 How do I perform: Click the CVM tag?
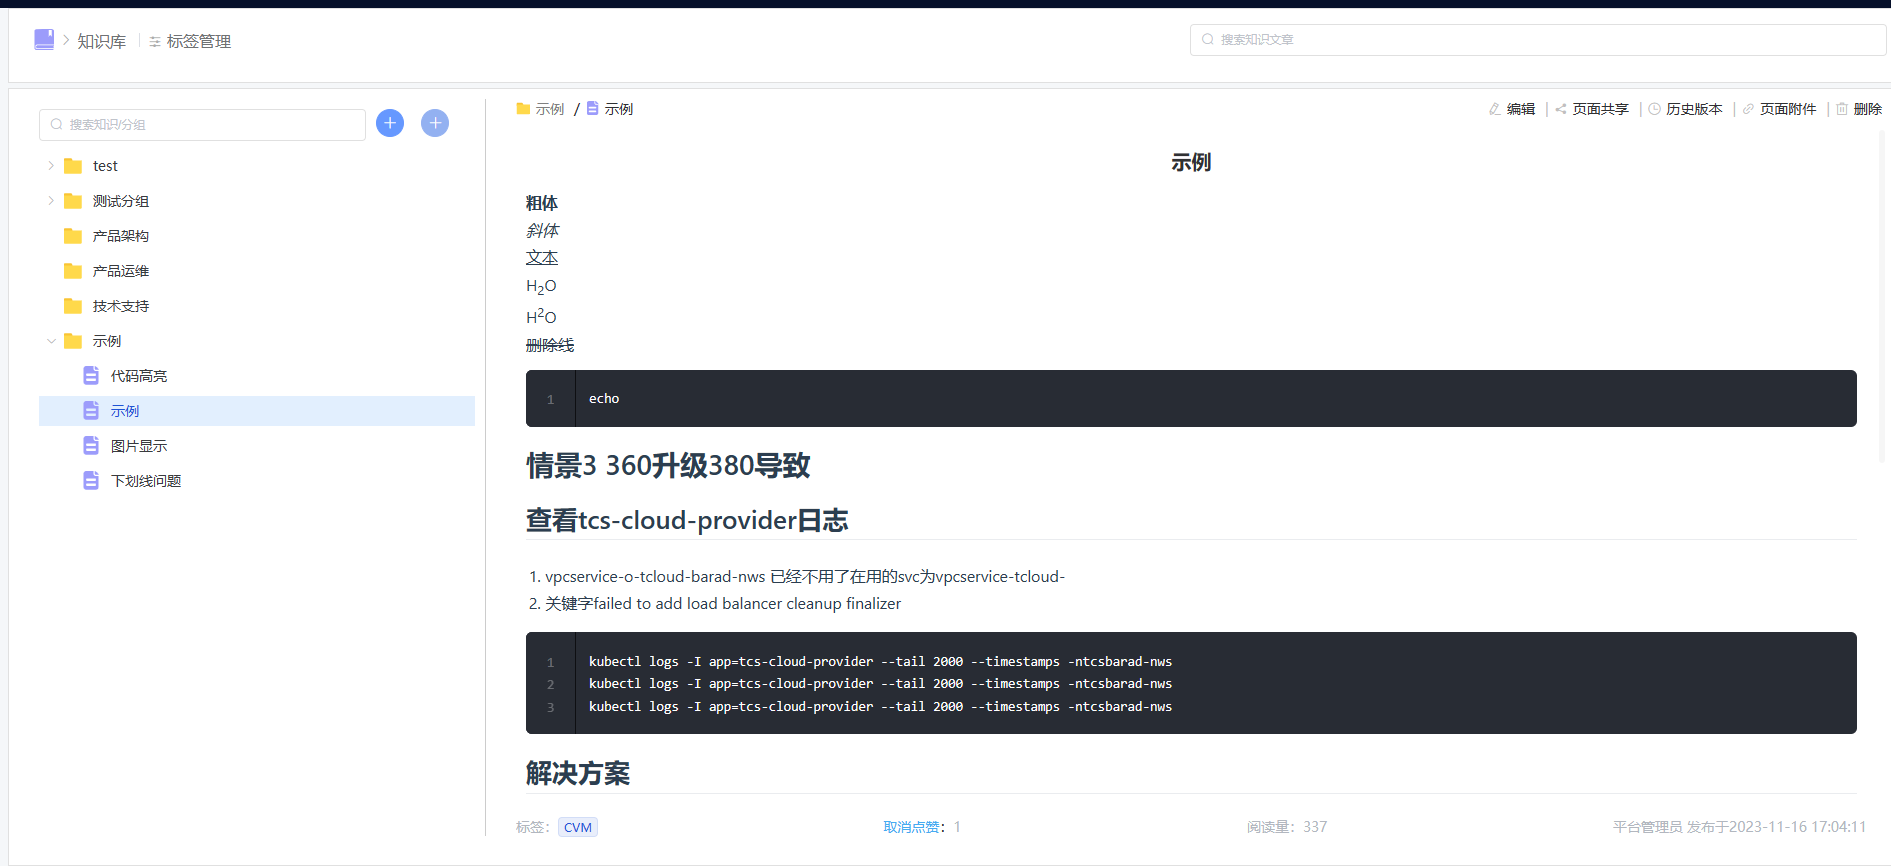point(578,827)
